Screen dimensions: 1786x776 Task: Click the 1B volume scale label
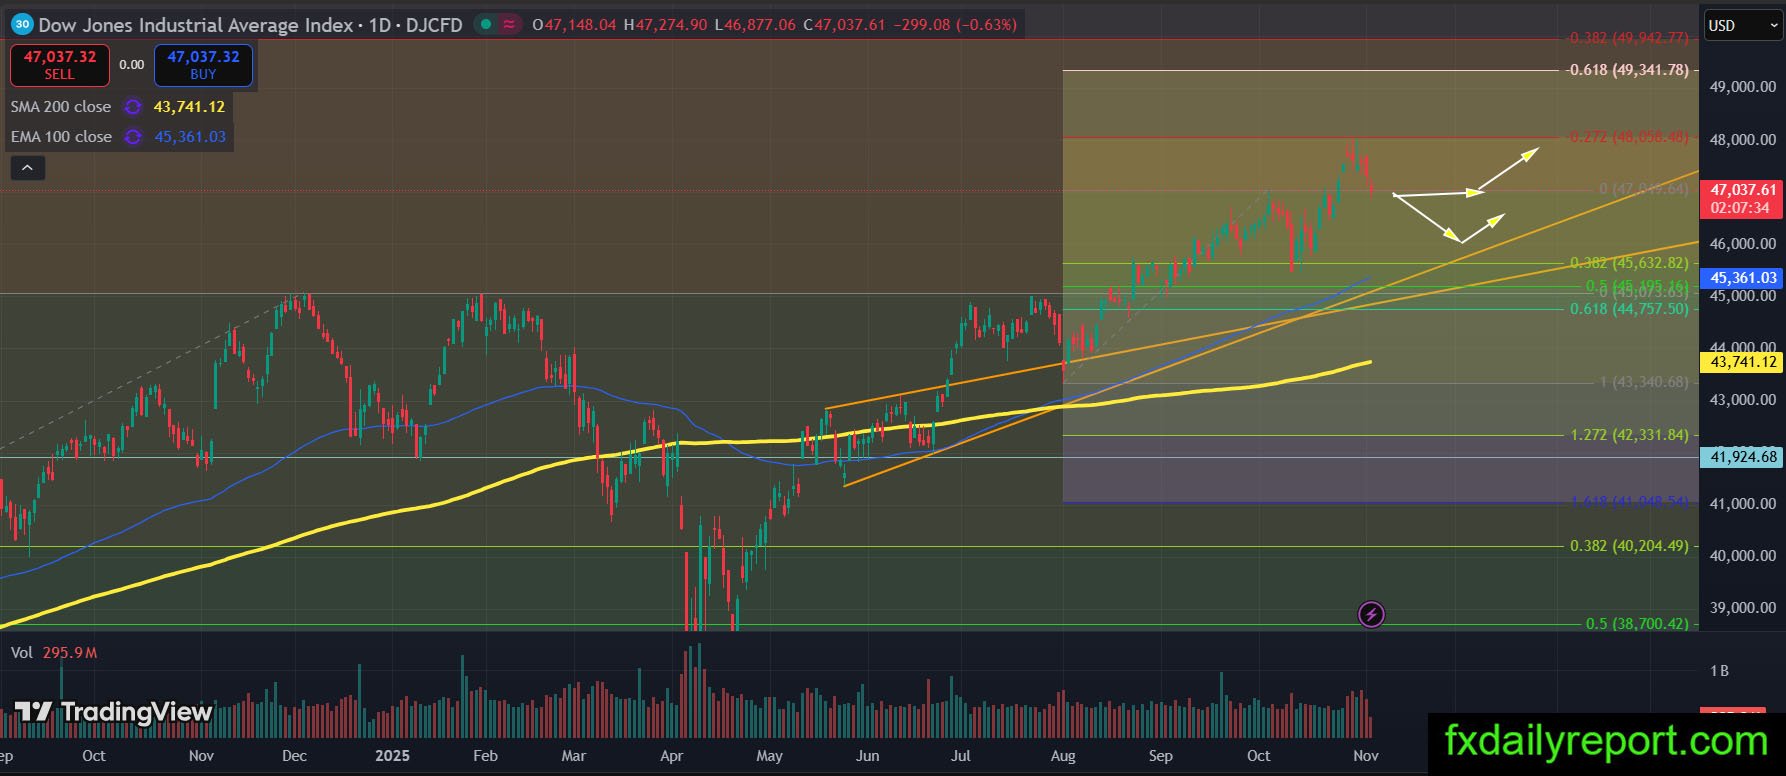(x=1719, y=671)
